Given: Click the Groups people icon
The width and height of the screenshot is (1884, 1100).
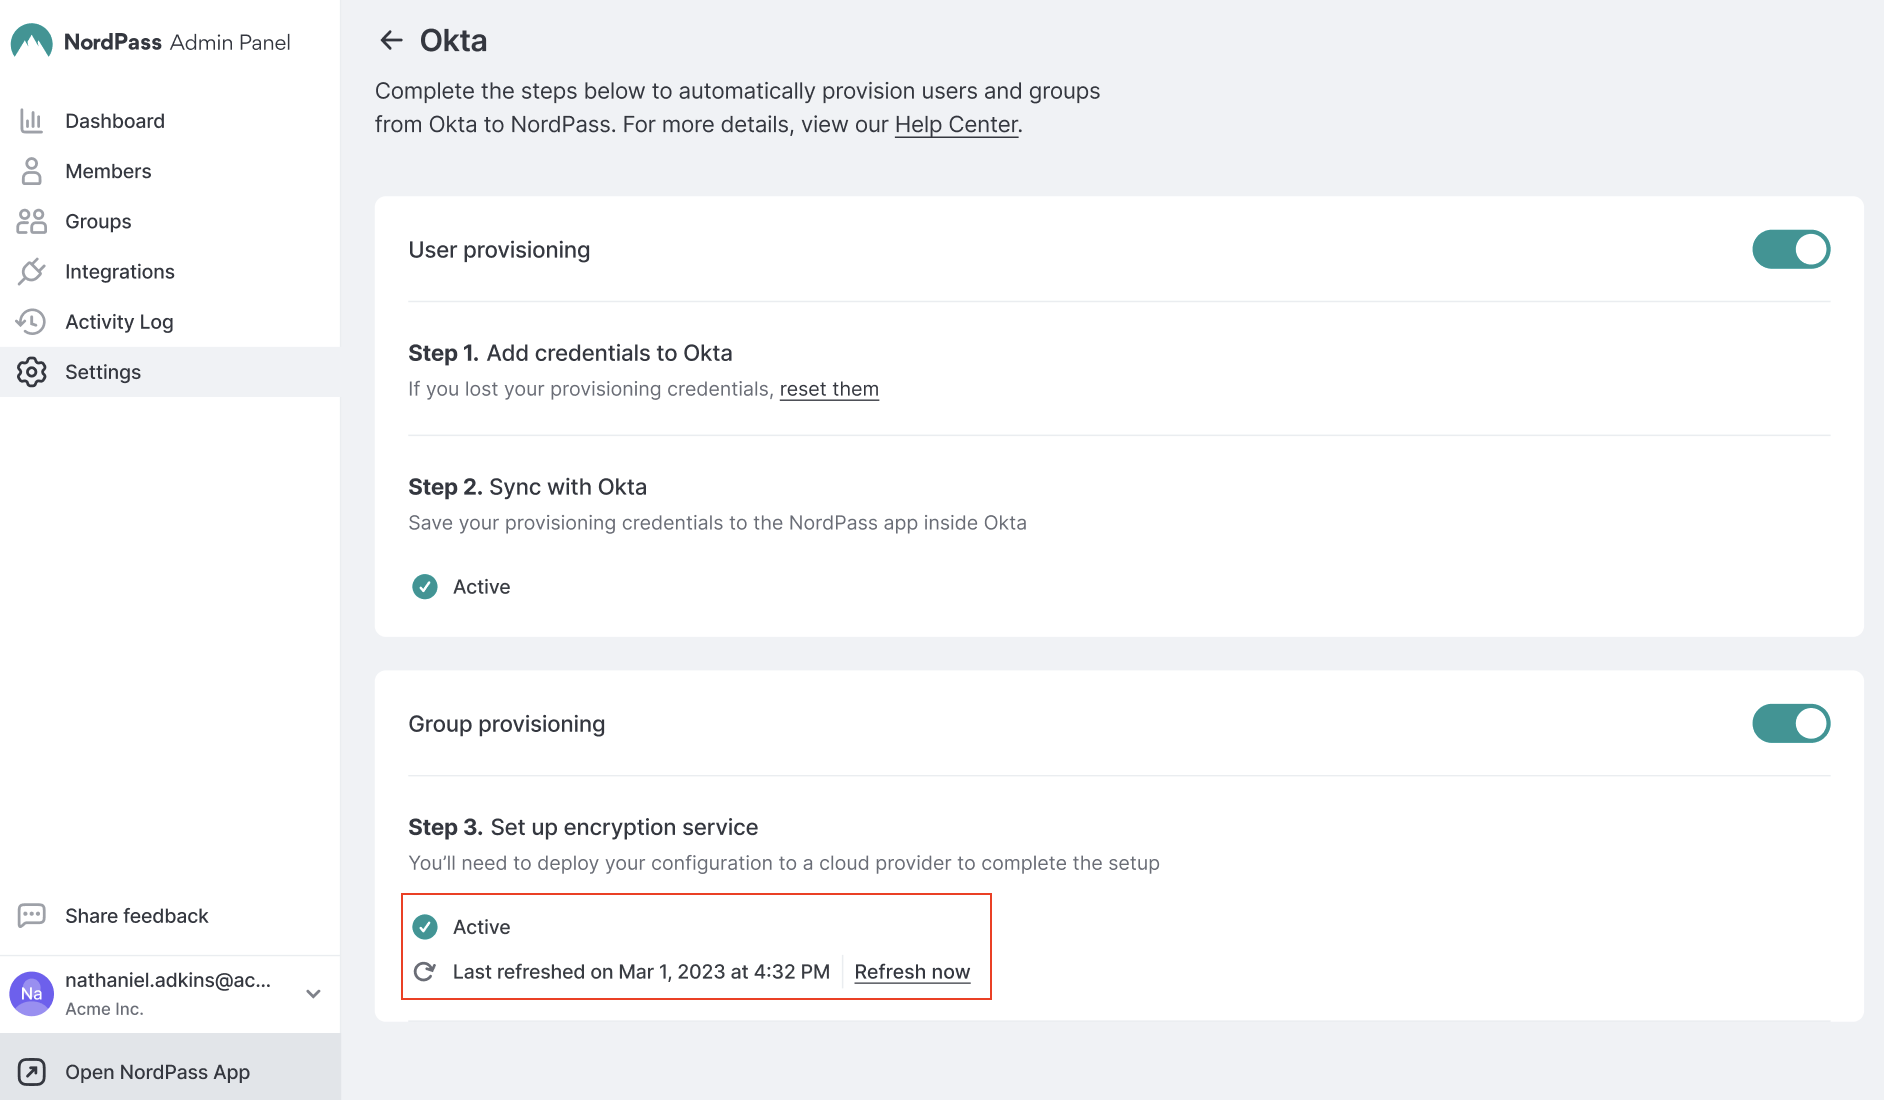Looking at the screenshot, I should (31, 221).
